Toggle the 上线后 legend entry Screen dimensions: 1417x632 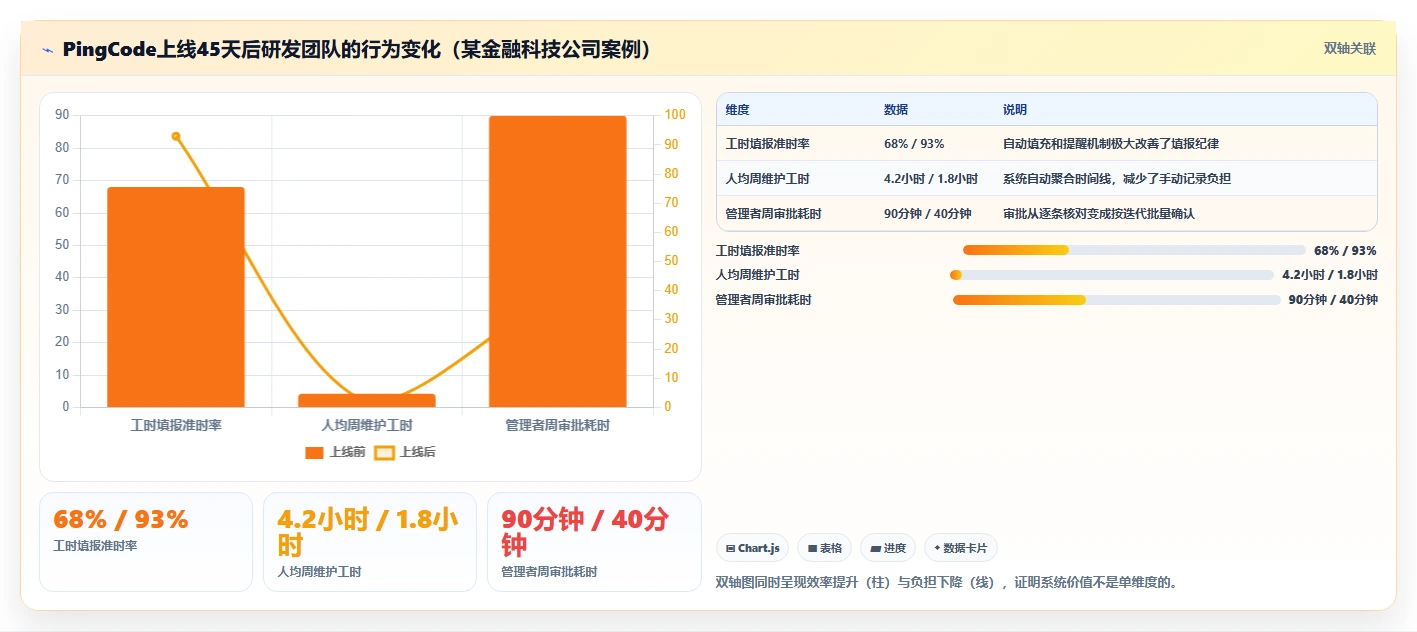(405, 452)
